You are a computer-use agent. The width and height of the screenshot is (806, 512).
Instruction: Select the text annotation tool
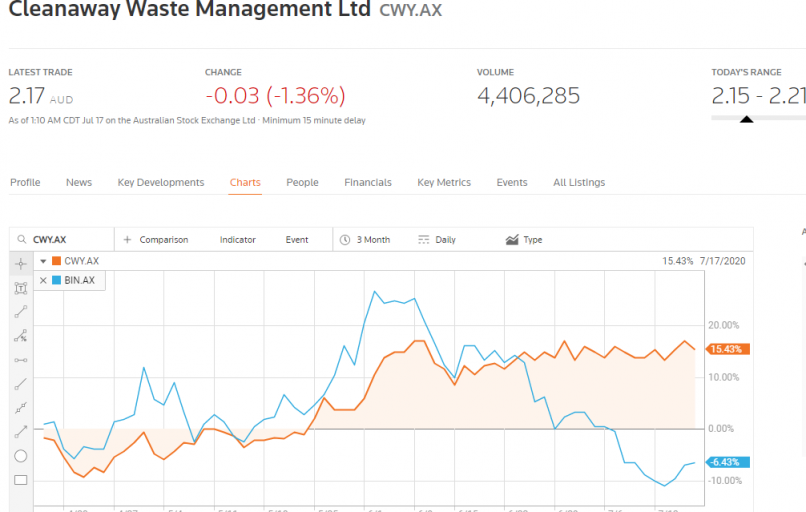(21, 288)
